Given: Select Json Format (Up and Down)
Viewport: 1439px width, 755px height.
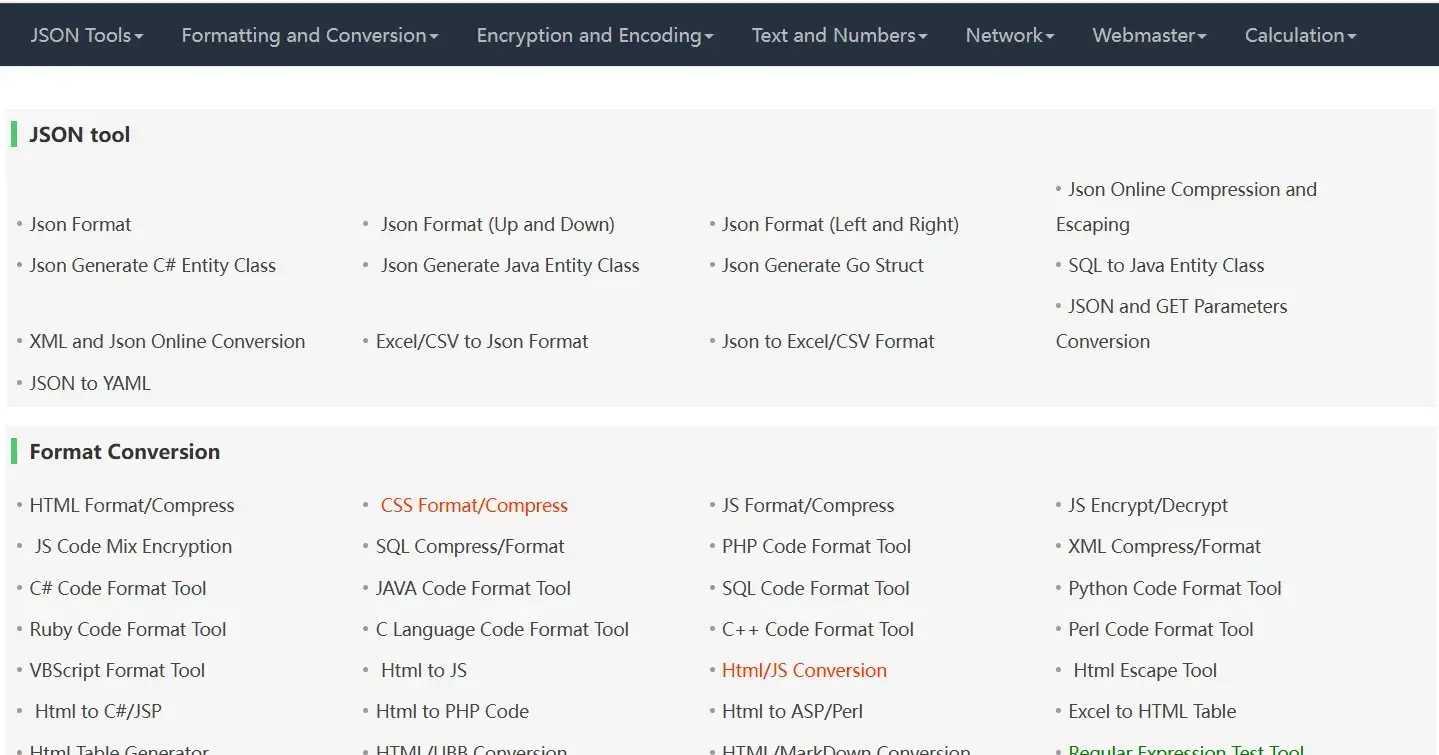Looking at the screenshot, I should pos(498,224).
